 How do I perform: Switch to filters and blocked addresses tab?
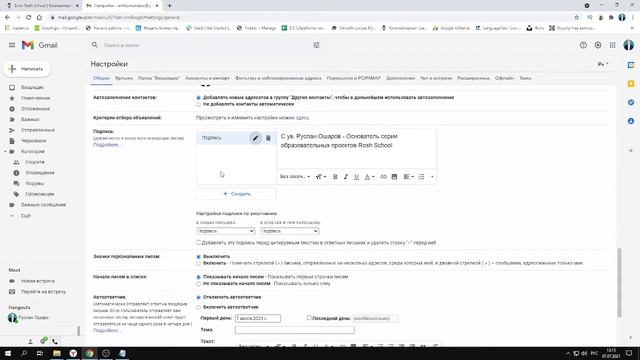[278, 78]
